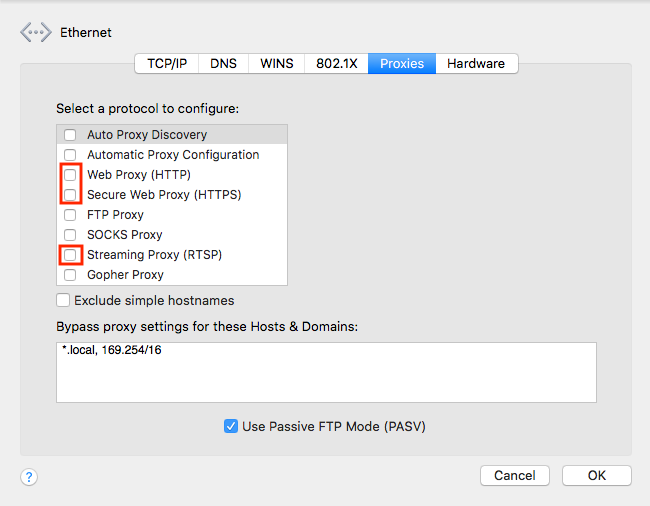Enable Streaming Proxy (RTSP) checkbox
The width and height of the screenshot is (650, 506).
(x=70, y=254)
